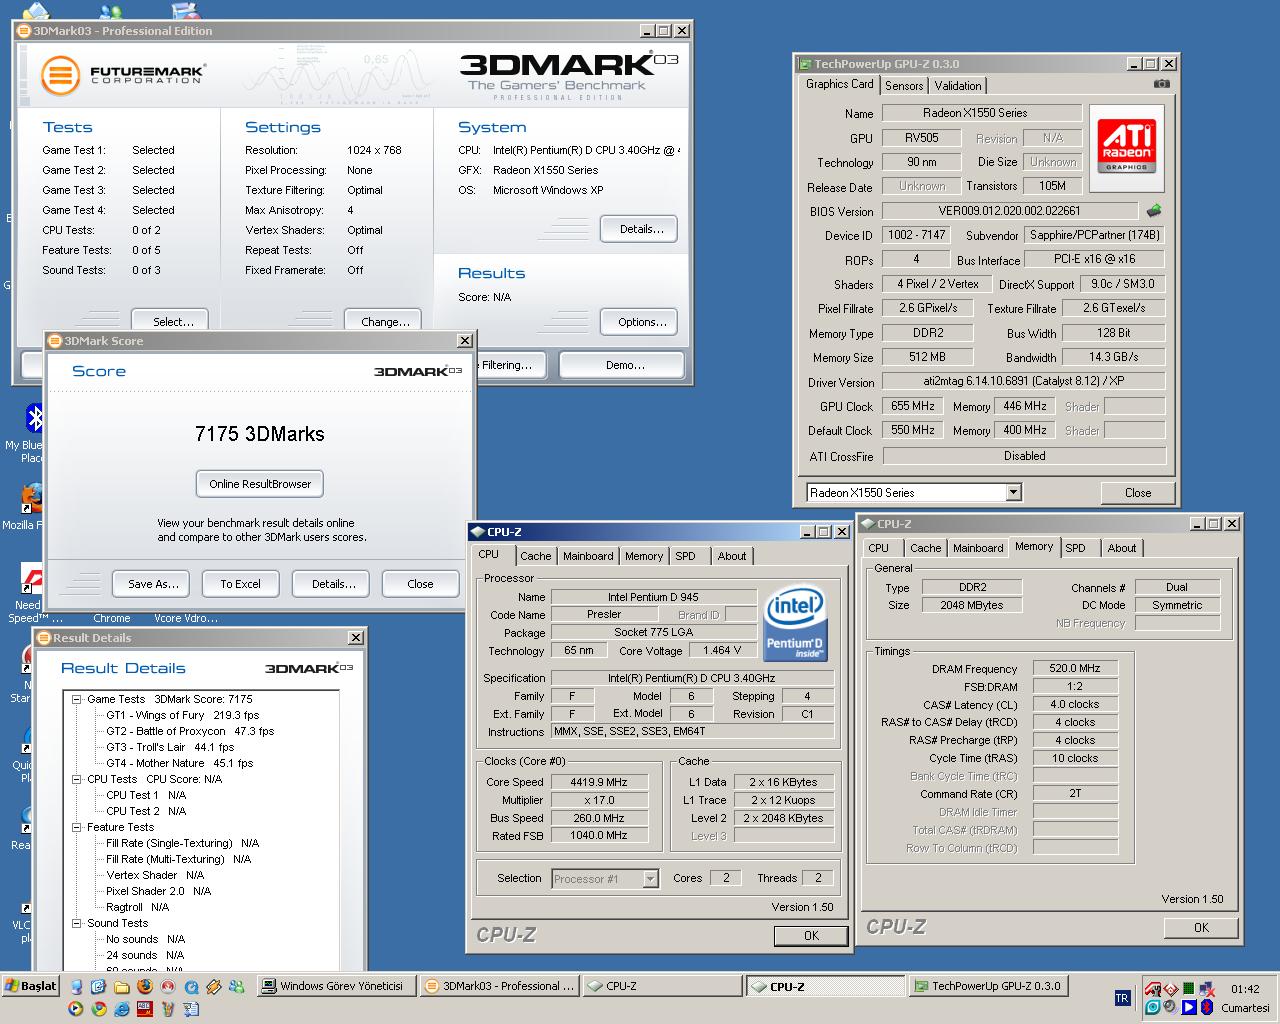1280x1024 pixels.
Task: Open Internet Explorer from quick launch
Action: [x=122, y=1008]
